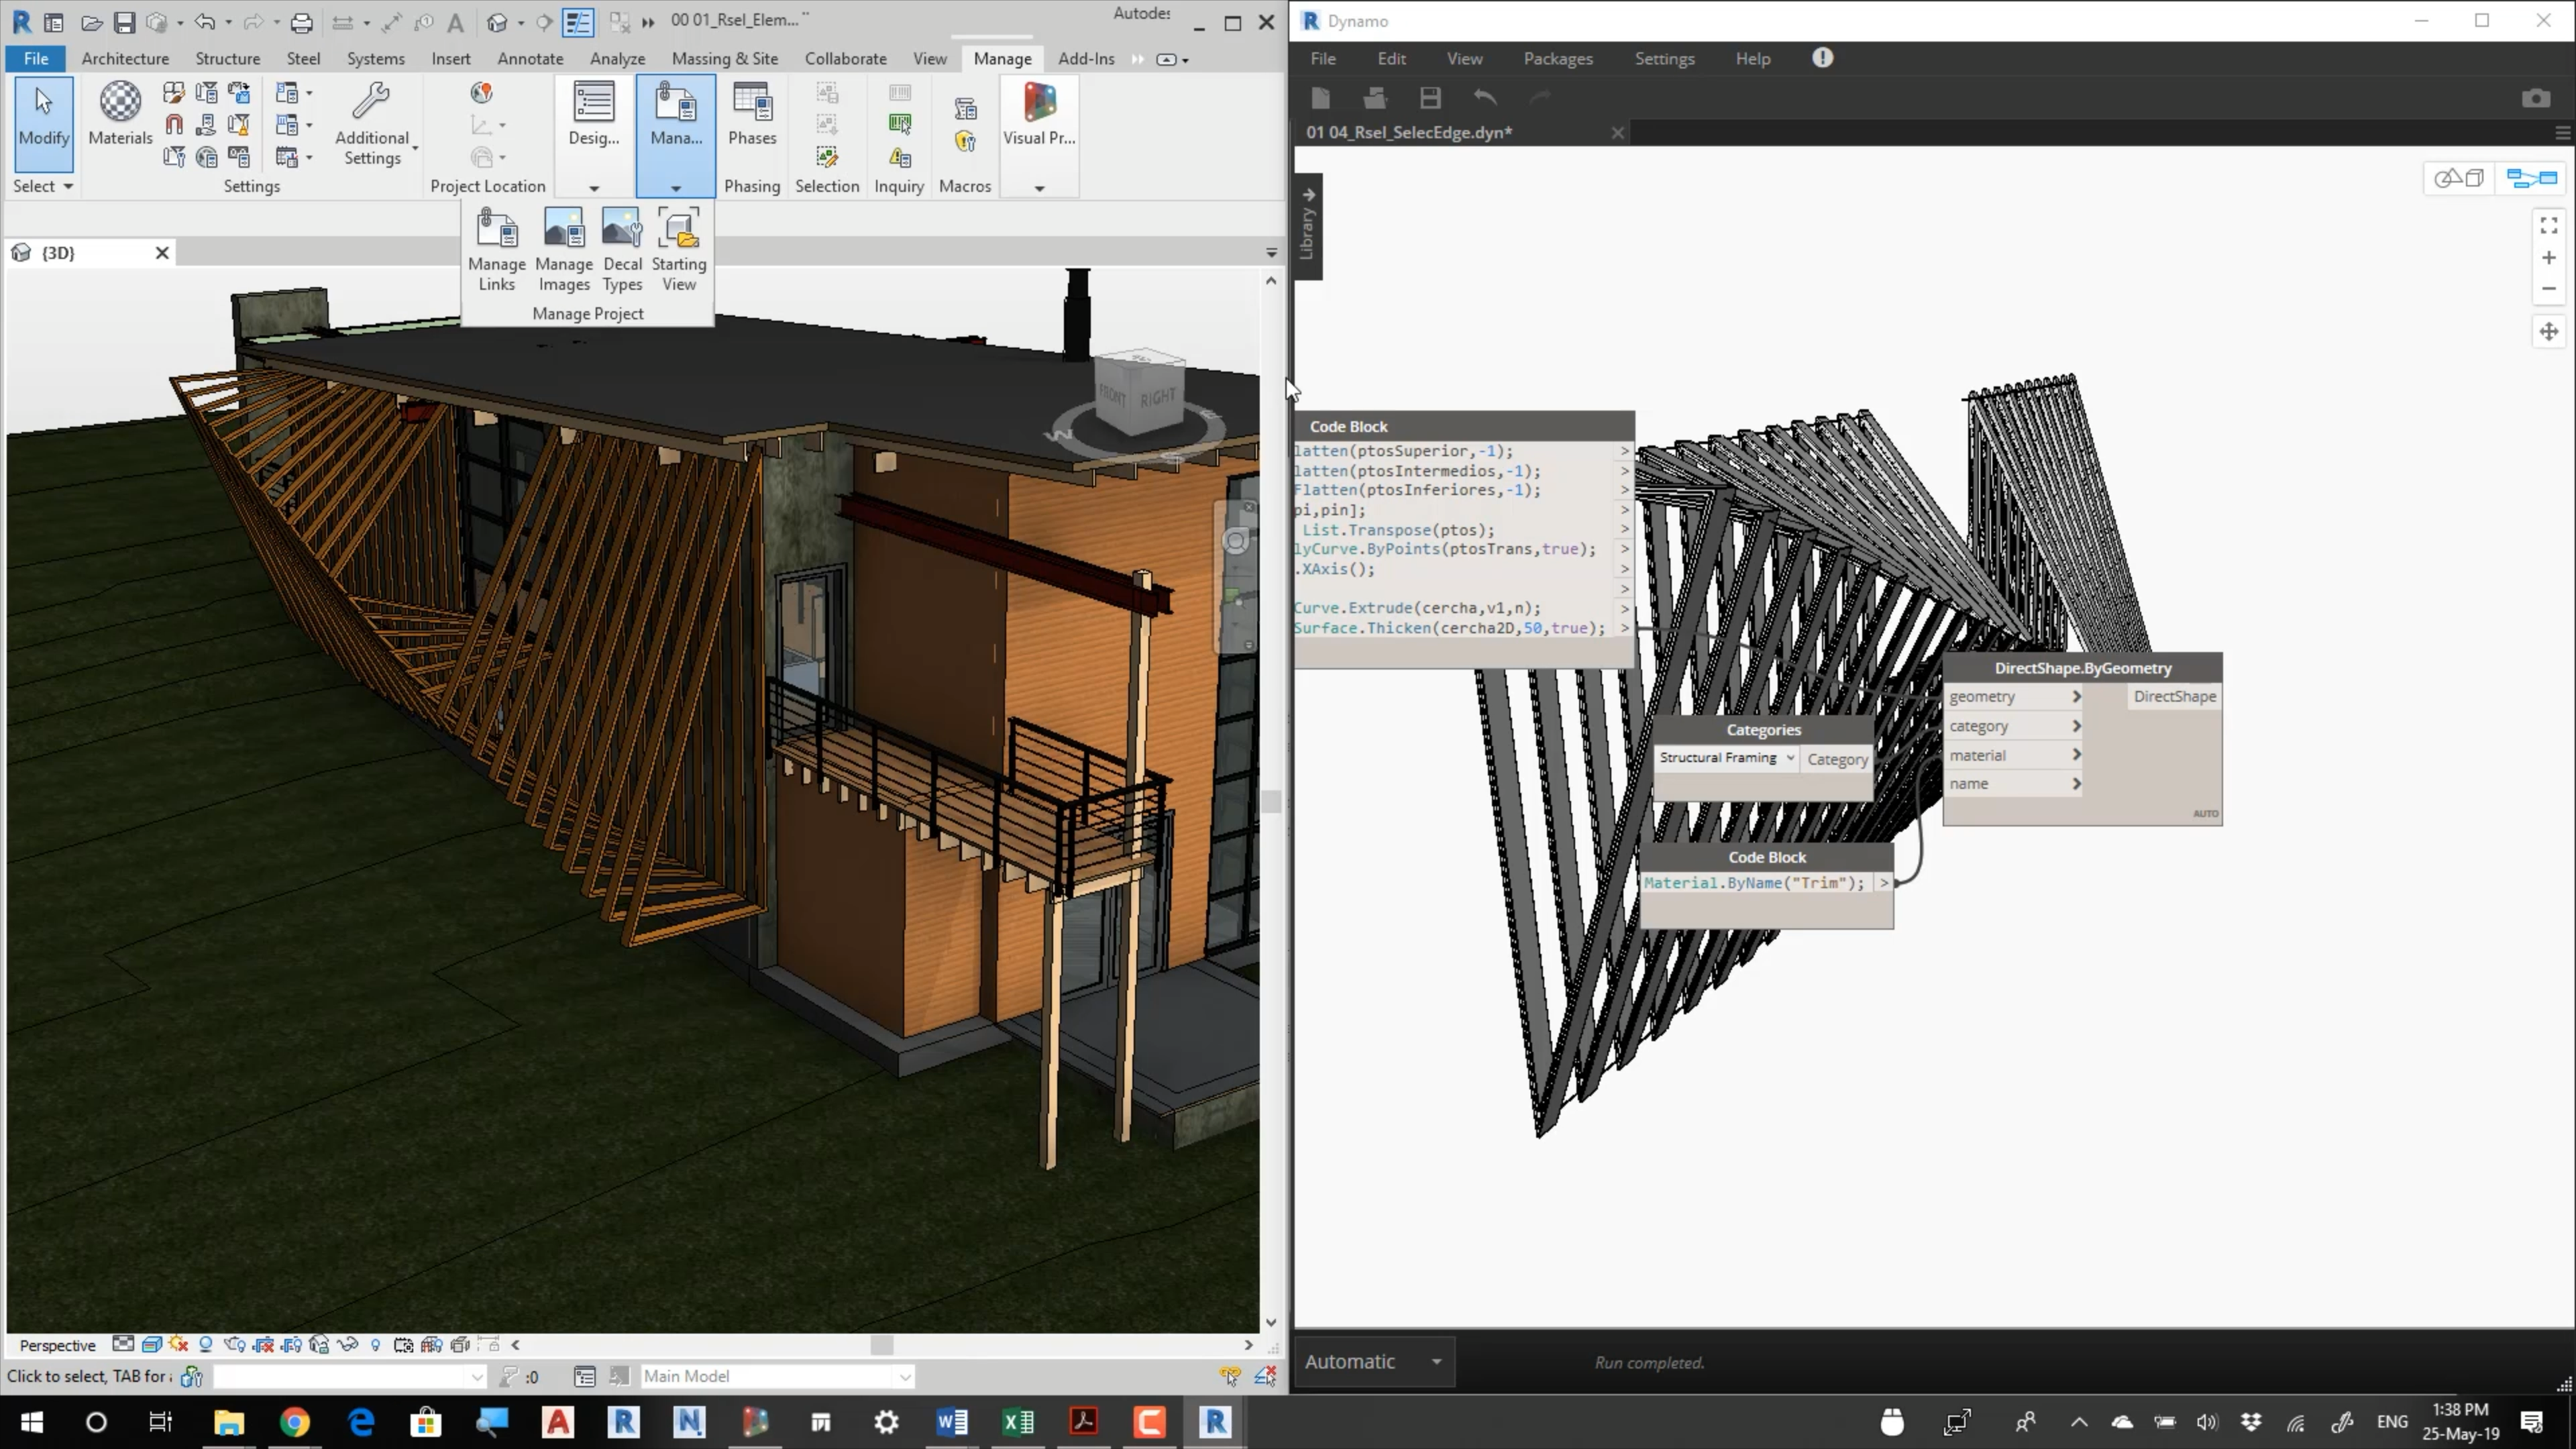Click Dynamo export image camera icon
The width and height of the screenshot is (2576, 1449).
coord(2535,98)
